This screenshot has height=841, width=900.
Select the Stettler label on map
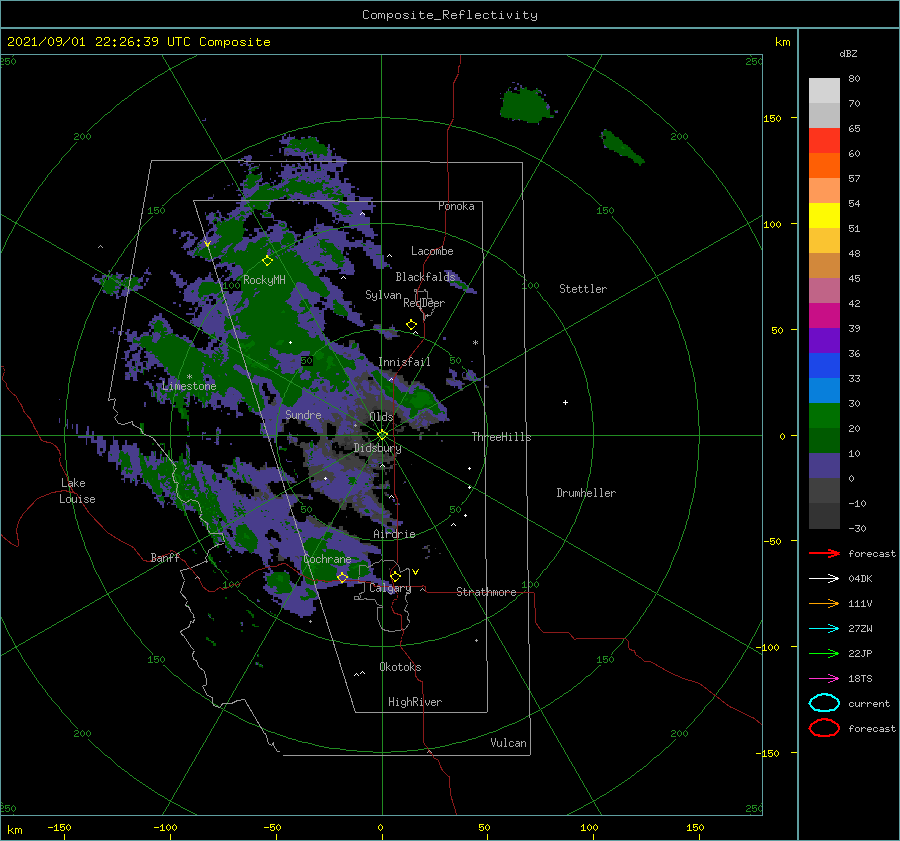(583, 289)
